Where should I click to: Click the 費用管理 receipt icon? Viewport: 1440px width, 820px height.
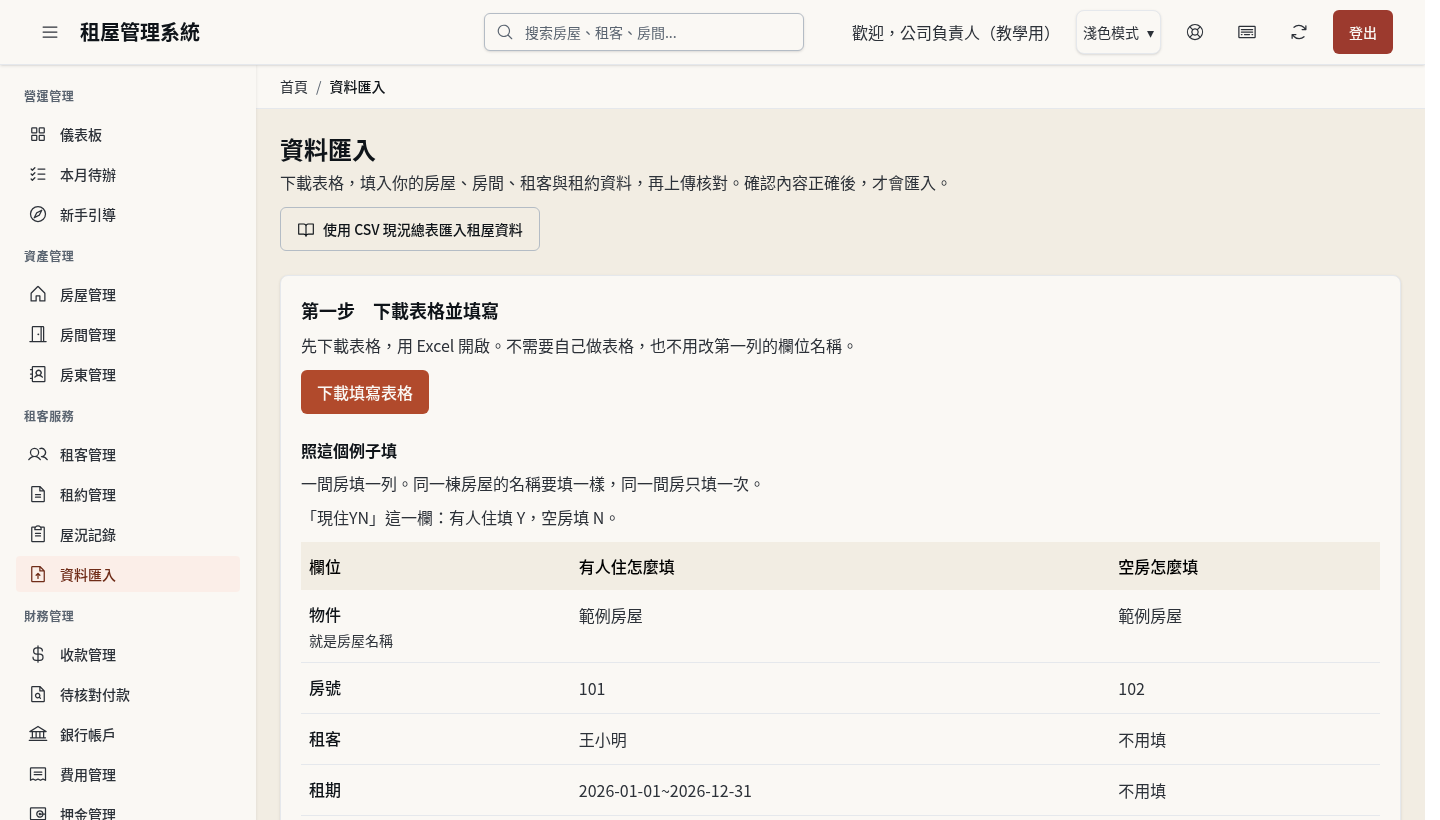pyautogui.click(x=38, y=774)
